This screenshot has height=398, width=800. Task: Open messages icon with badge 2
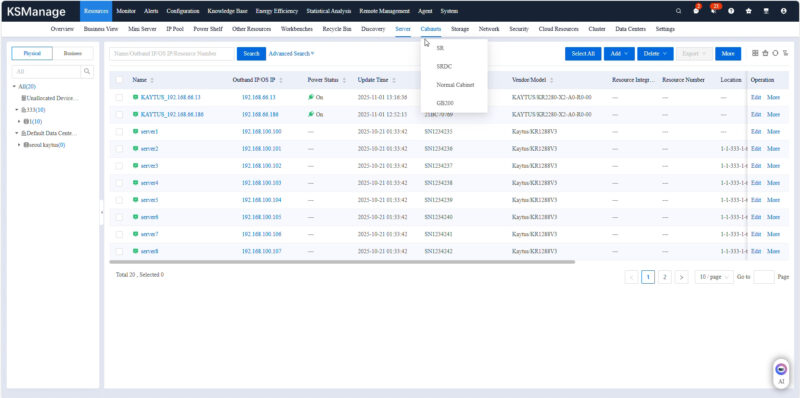(696, 11)
